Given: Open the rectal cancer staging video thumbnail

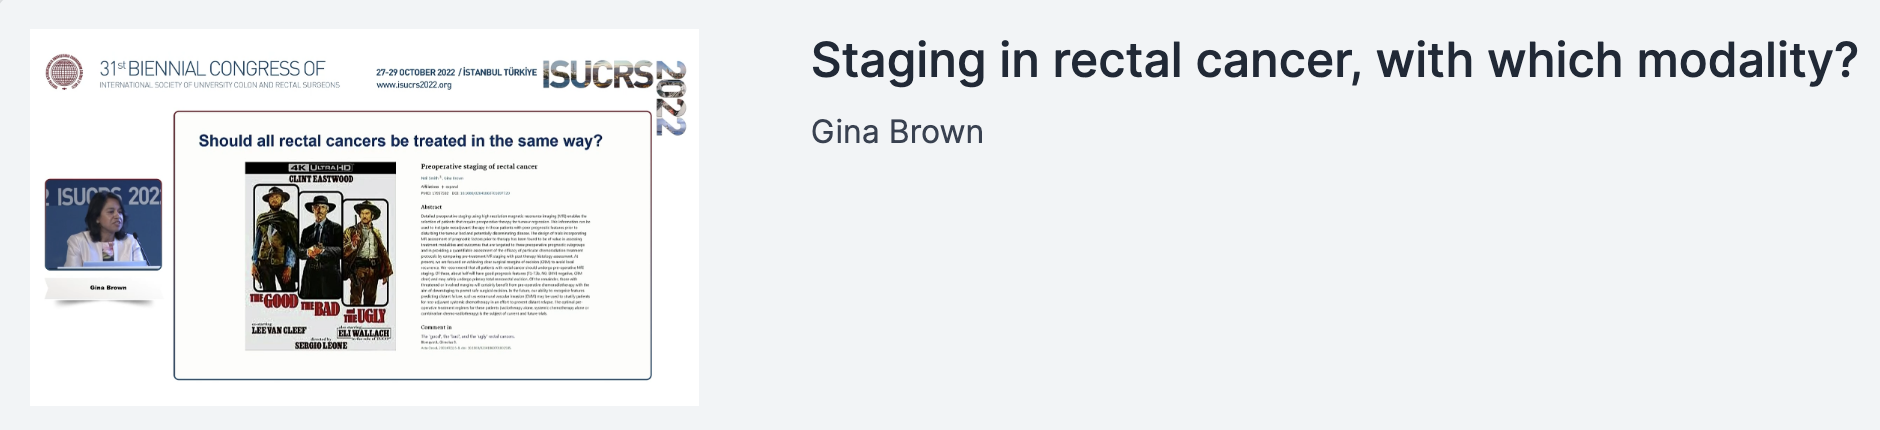Looking at the screenshot, I should pyautogui.click(x=364, y=217).
